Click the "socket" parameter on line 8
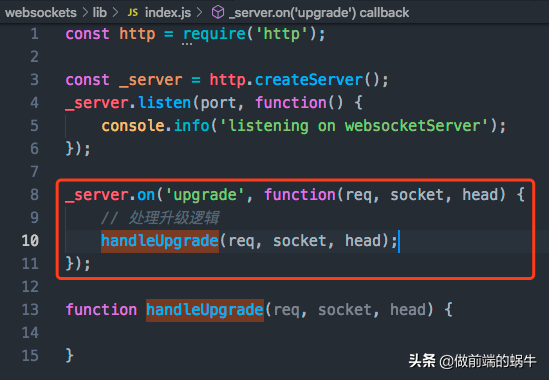Image resolution: width=549 pixels, height=380 pixels. [x=417, y=195]
